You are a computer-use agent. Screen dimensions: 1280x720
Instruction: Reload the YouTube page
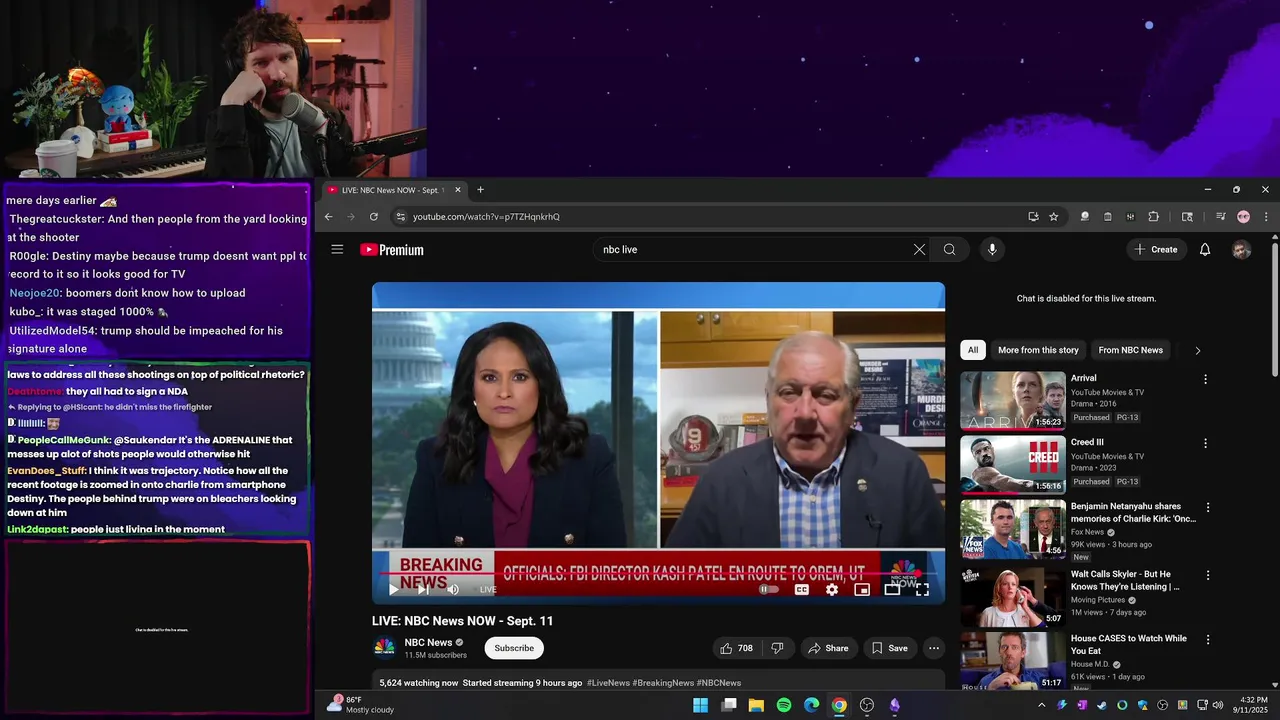click(374, 216)
